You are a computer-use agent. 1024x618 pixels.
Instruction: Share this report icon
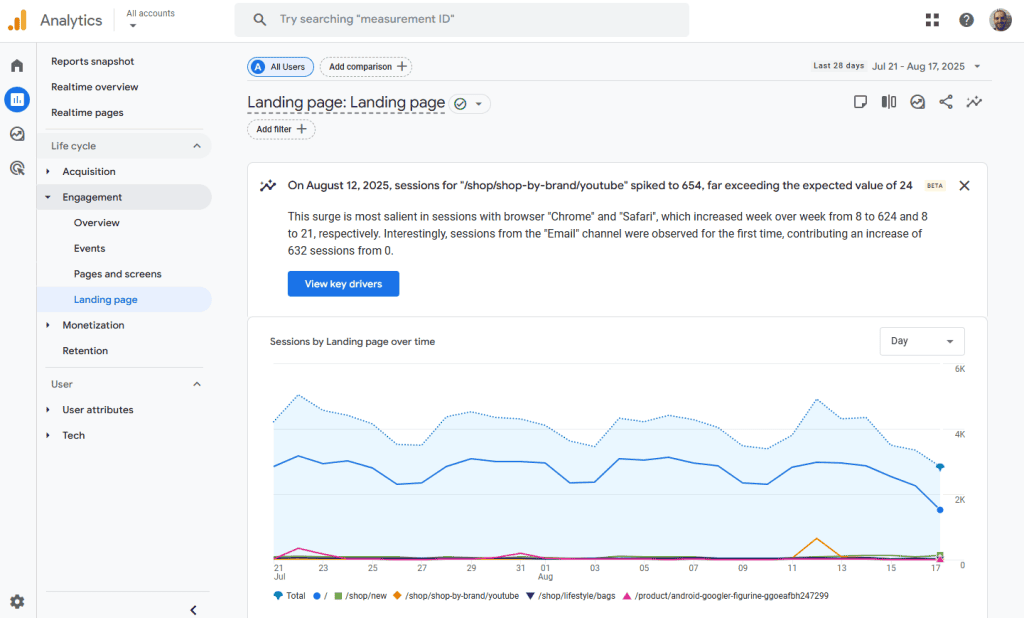(x=945, y=102)
